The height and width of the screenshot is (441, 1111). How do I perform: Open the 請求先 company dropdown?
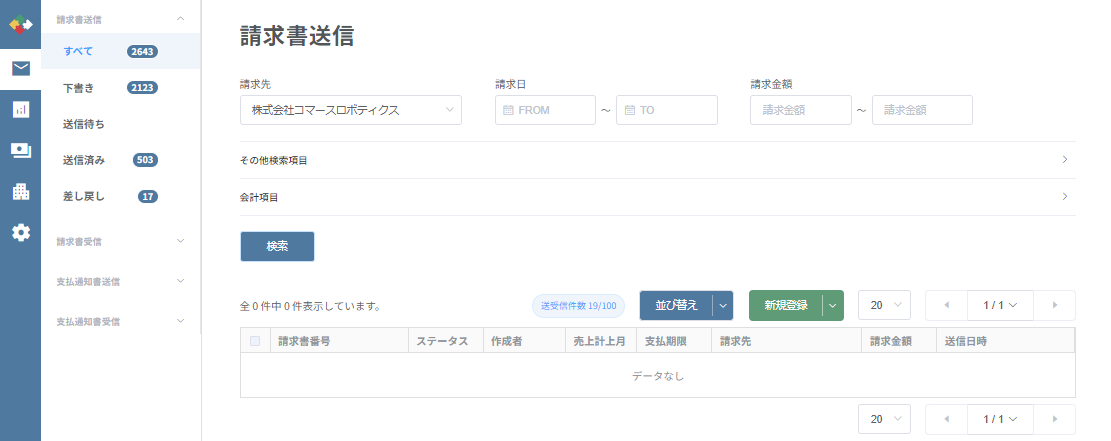tap(350, 110)
